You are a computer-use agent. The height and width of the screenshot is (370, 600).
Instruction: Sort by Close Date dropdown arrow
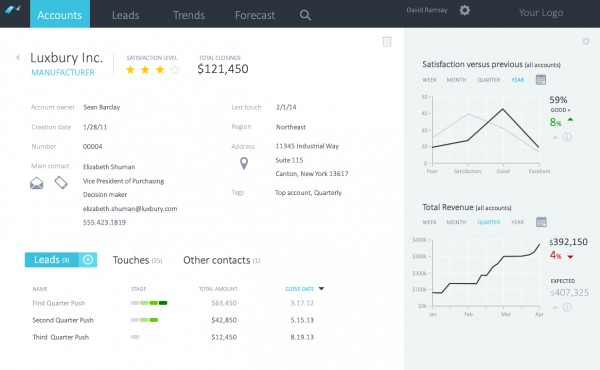[321, 289]
